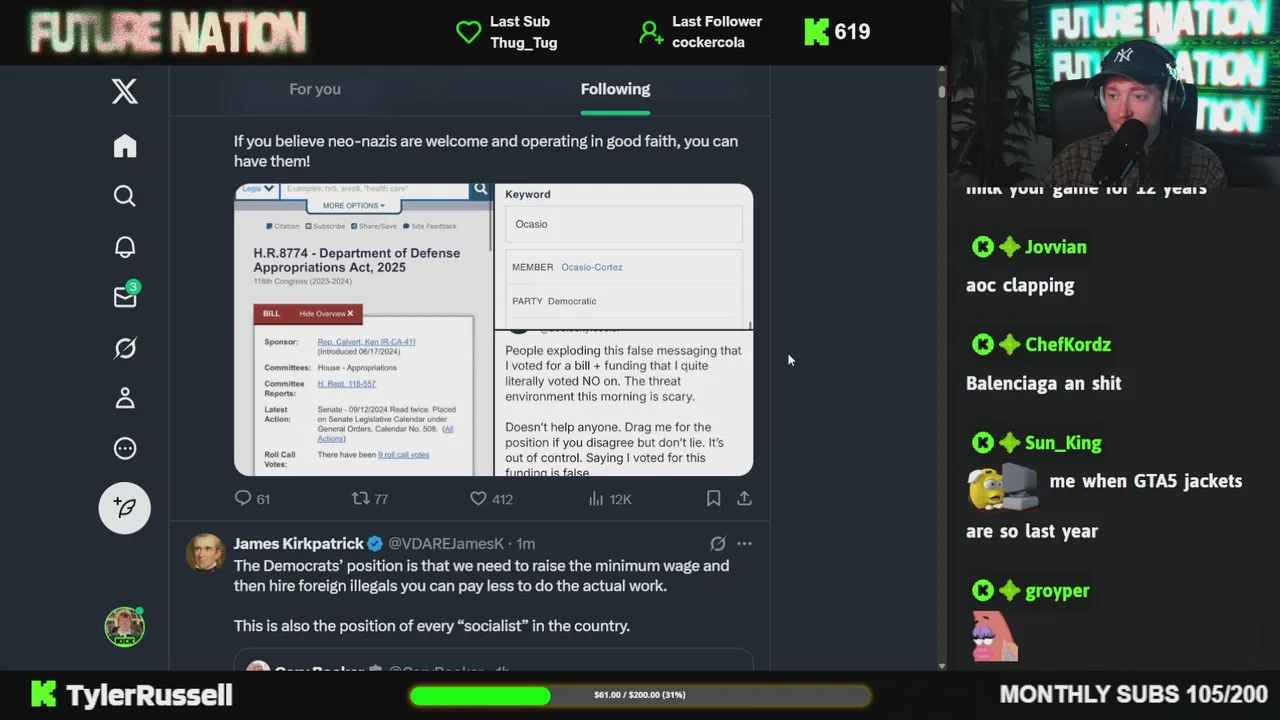The width and height of the screenshot is (1280, 720).
Task: Click the James Kirkpatrick verified badge
Action: (x=375, y=543)
